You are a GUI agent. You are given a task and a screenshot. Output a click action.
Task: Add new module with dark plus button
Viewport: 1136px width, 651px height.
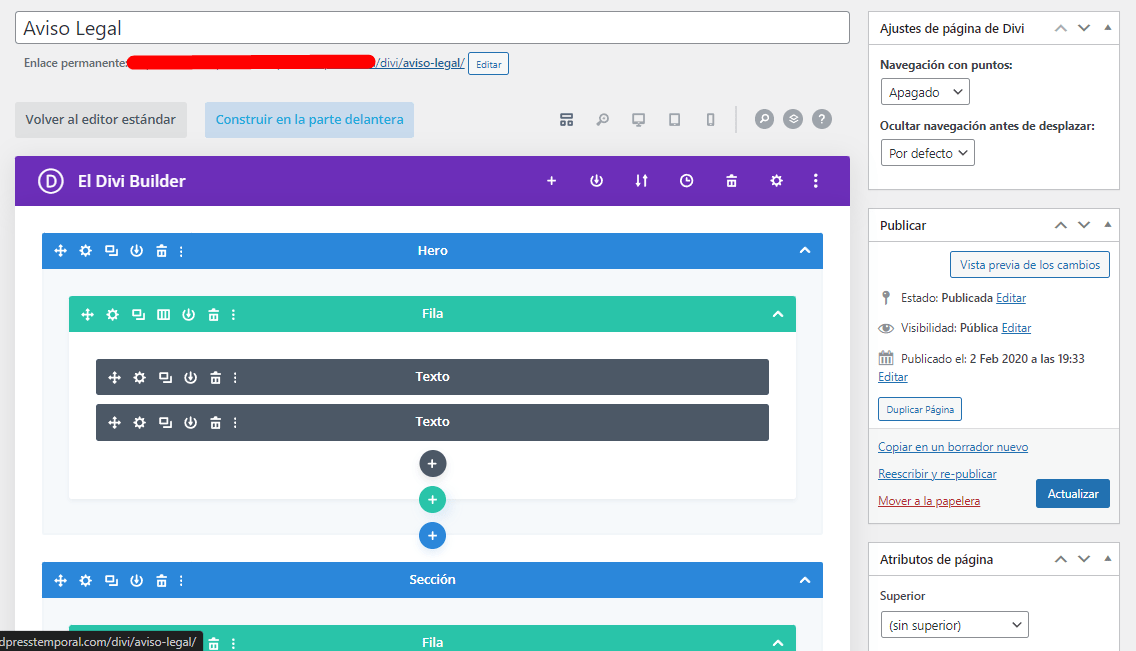433,463
